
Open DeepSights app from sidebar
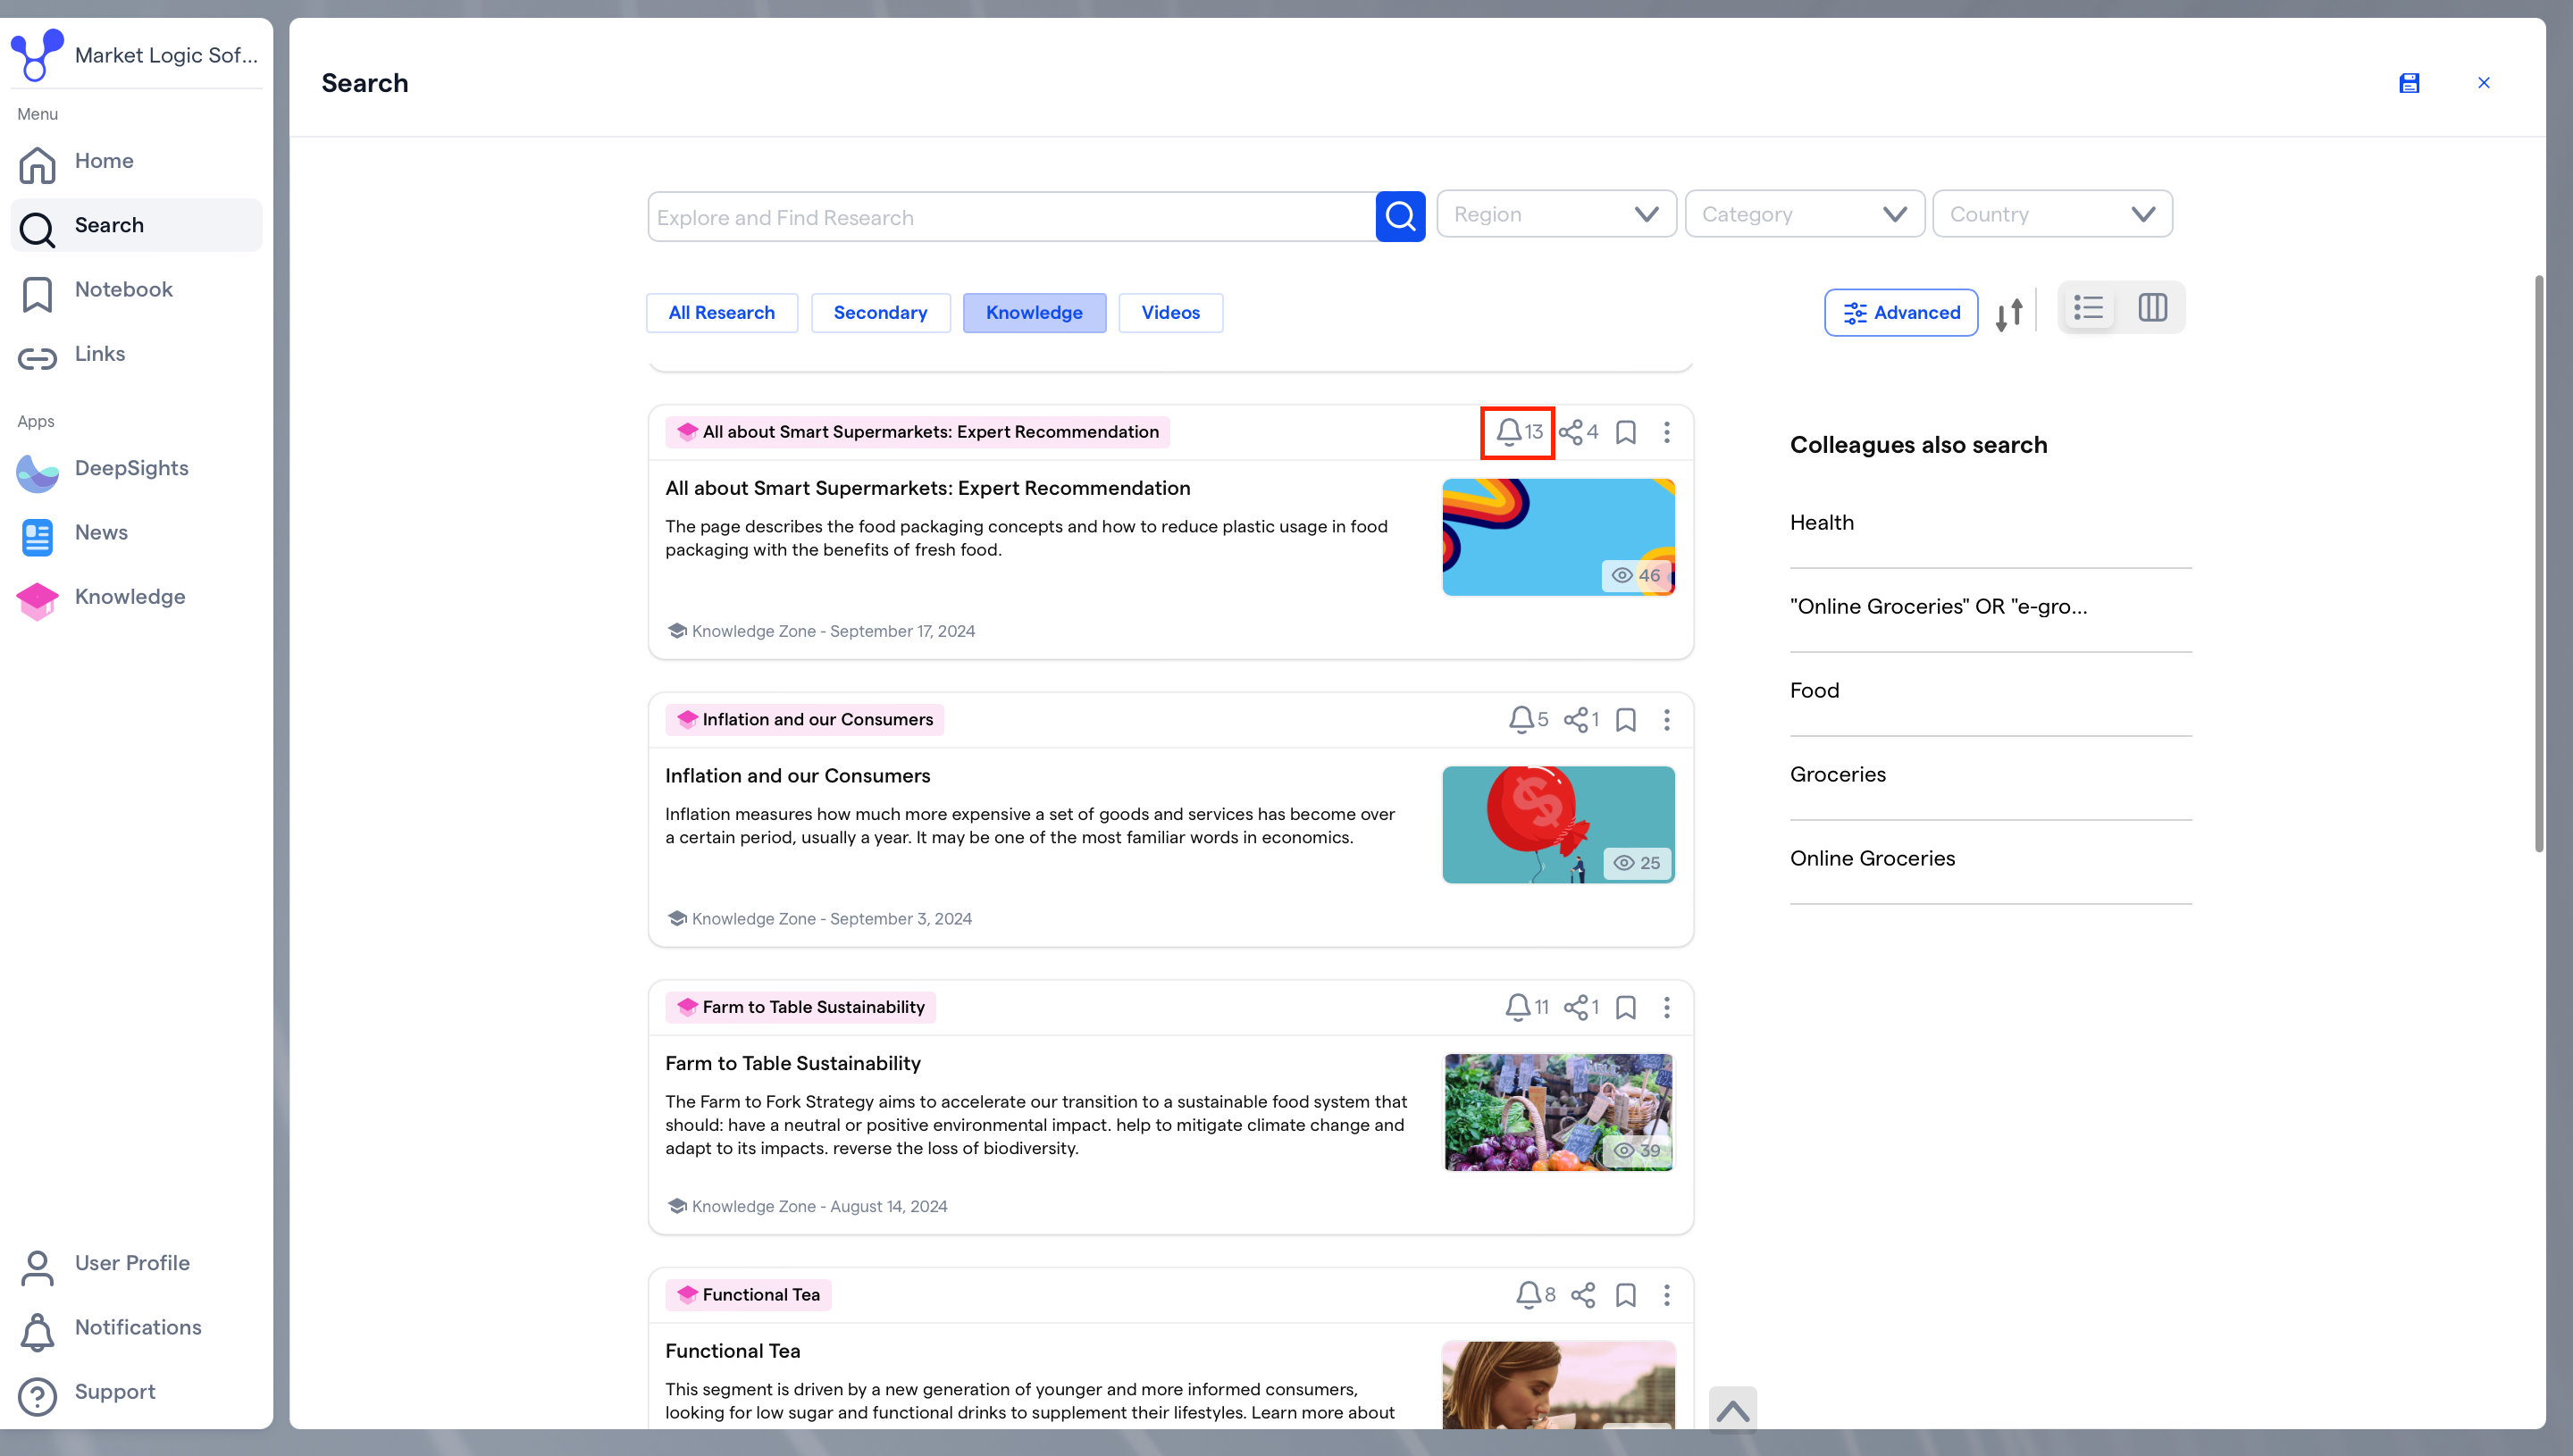pyautogui.click(x=131, y=468)
